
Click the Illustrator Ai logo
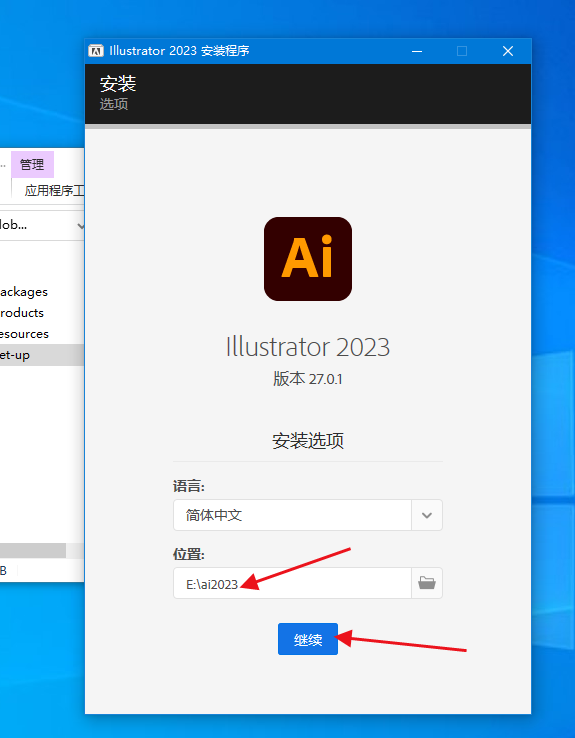point(308,259)
